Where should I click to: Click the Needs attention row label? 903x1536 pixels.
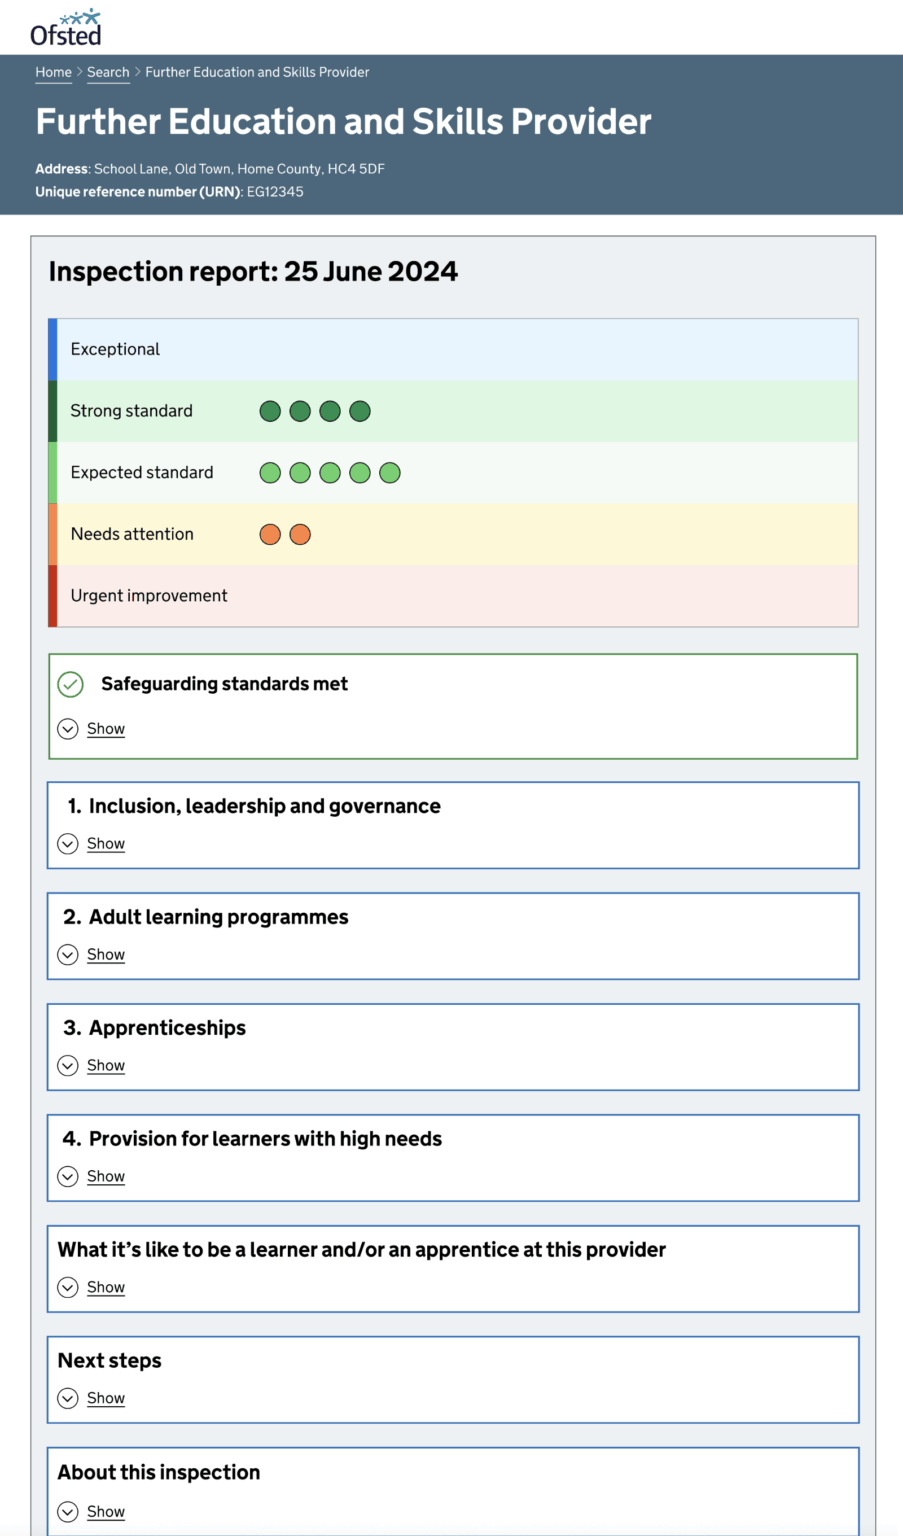tap(131, 533)
